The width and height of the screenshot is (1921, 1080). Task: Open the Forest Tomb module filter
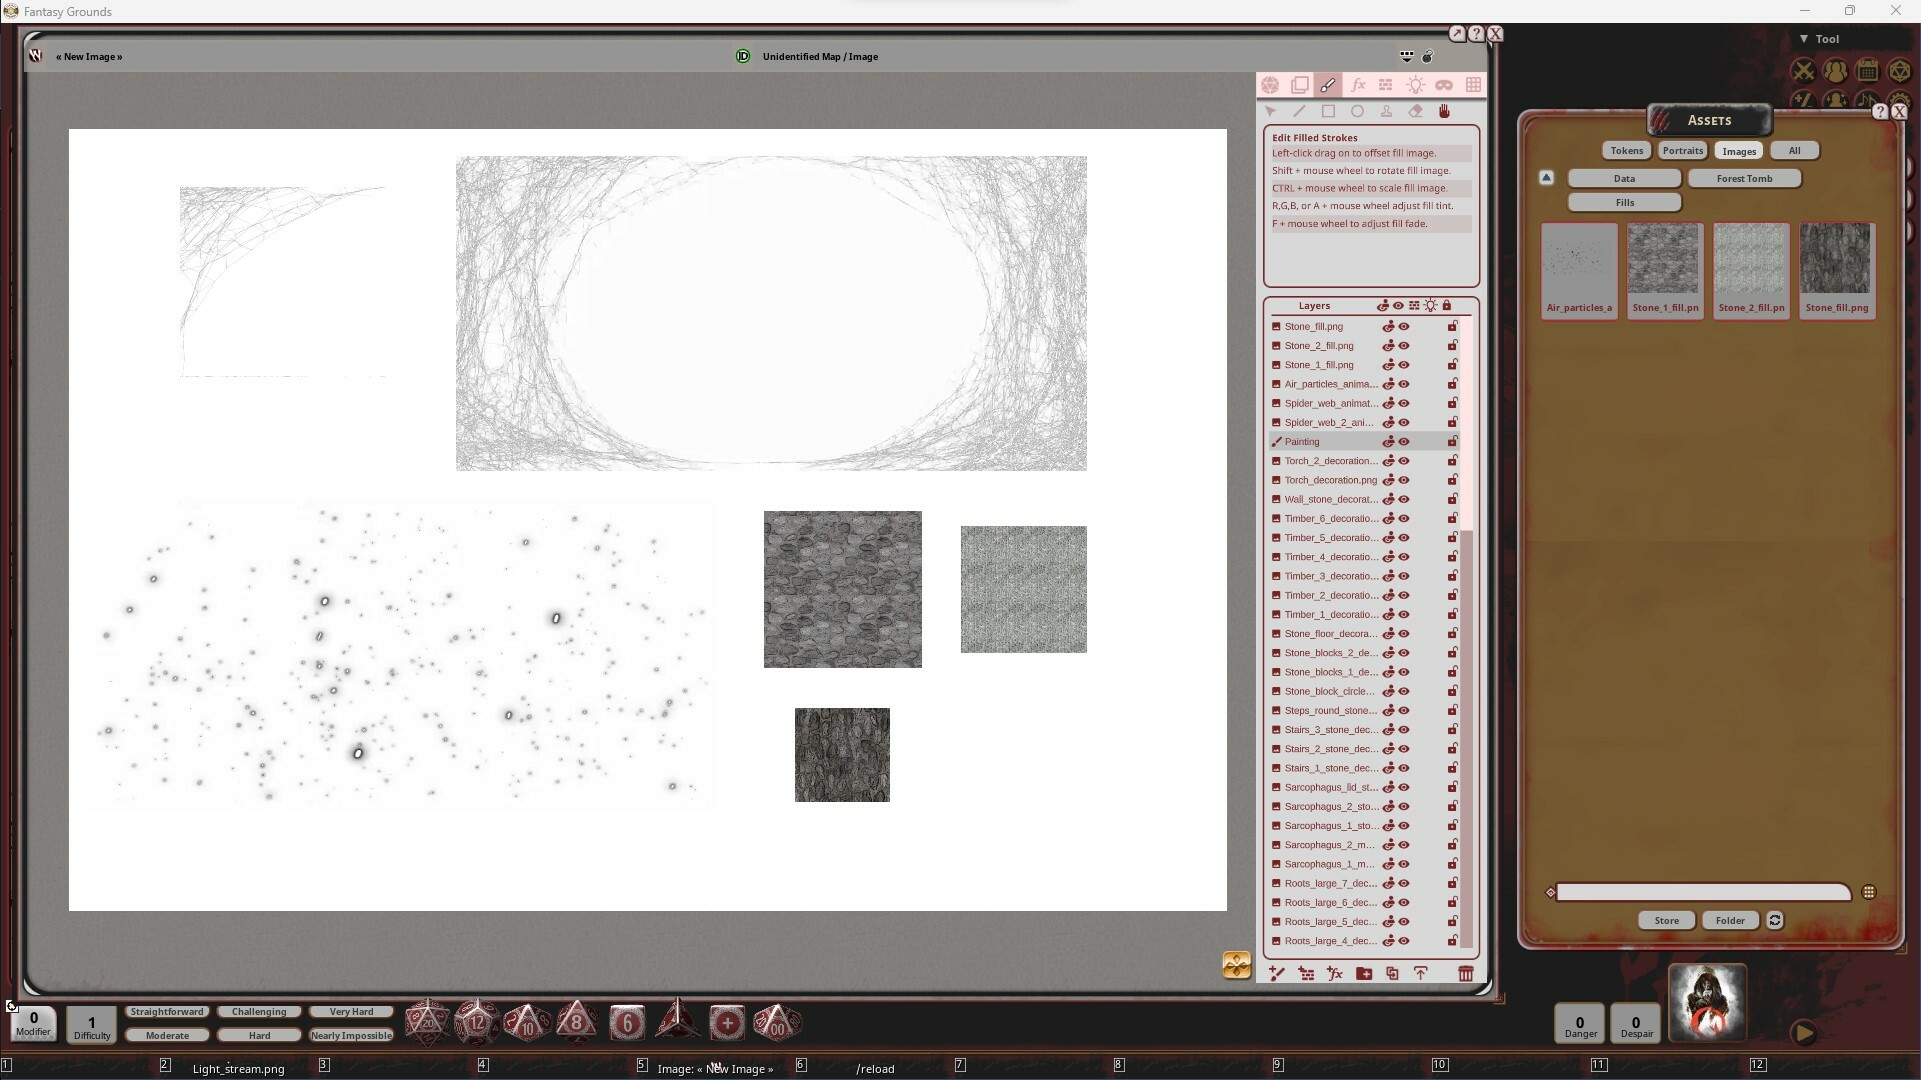pos(1744,178)
